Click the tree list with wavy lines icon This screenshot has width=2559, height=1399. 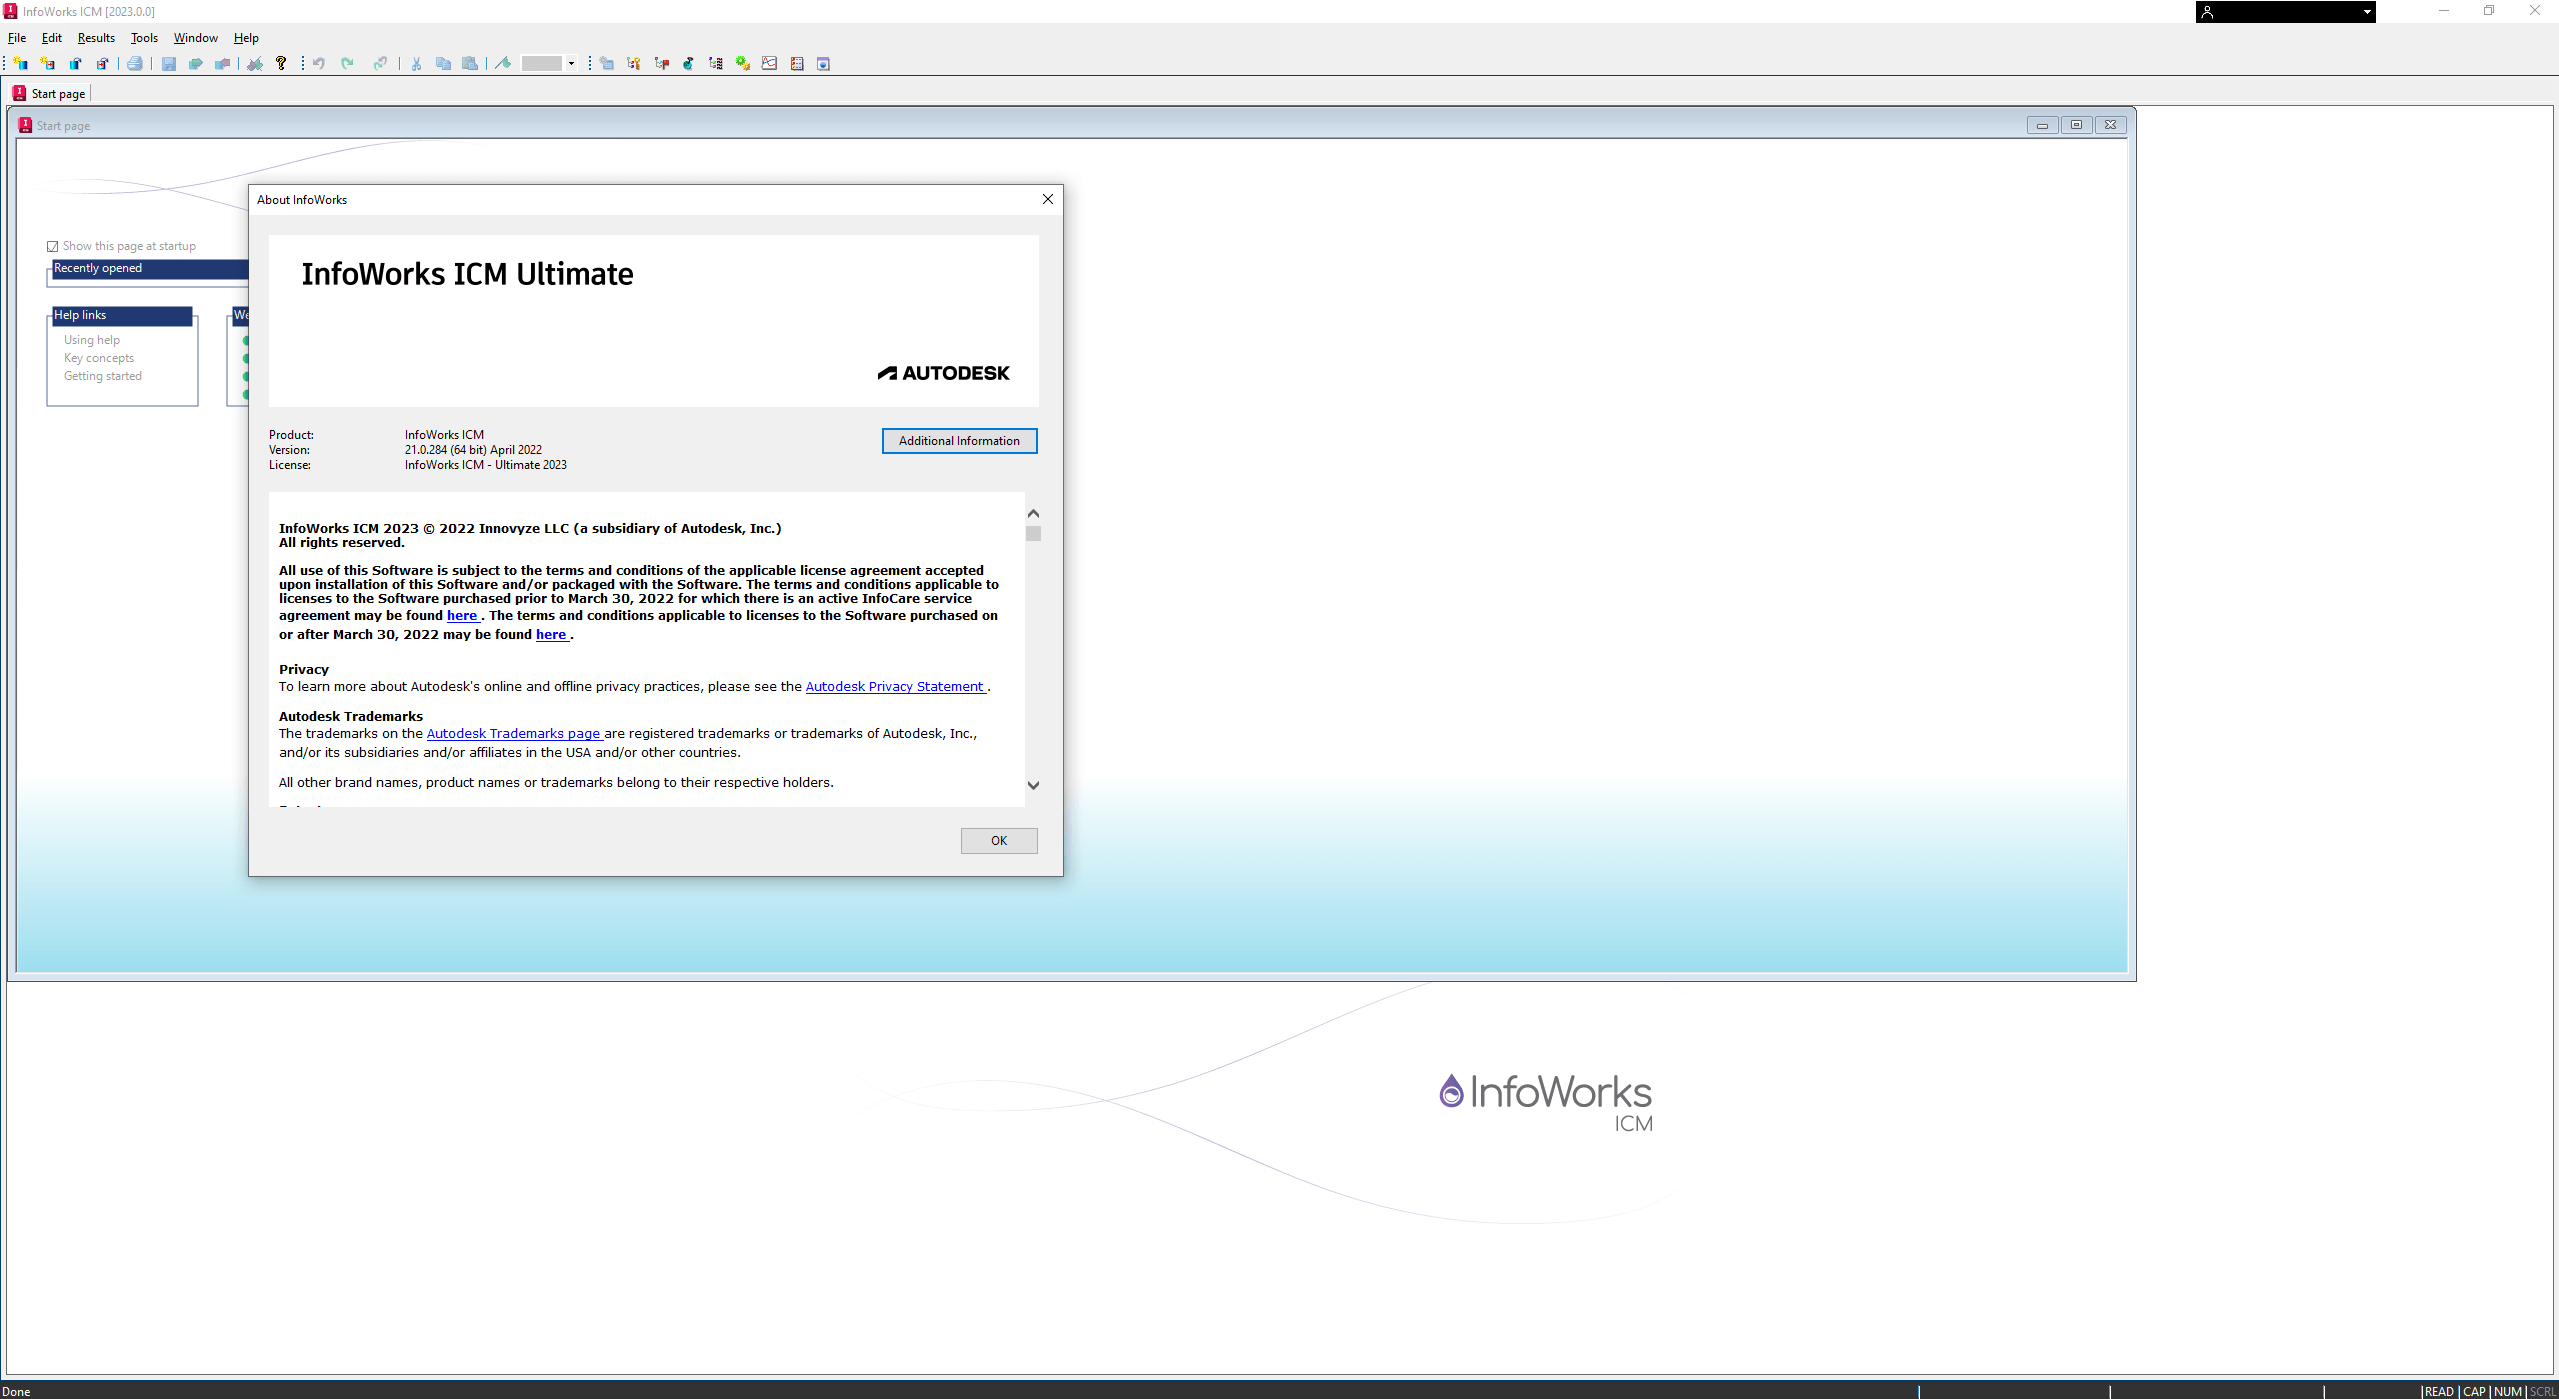tap(715, 63)
